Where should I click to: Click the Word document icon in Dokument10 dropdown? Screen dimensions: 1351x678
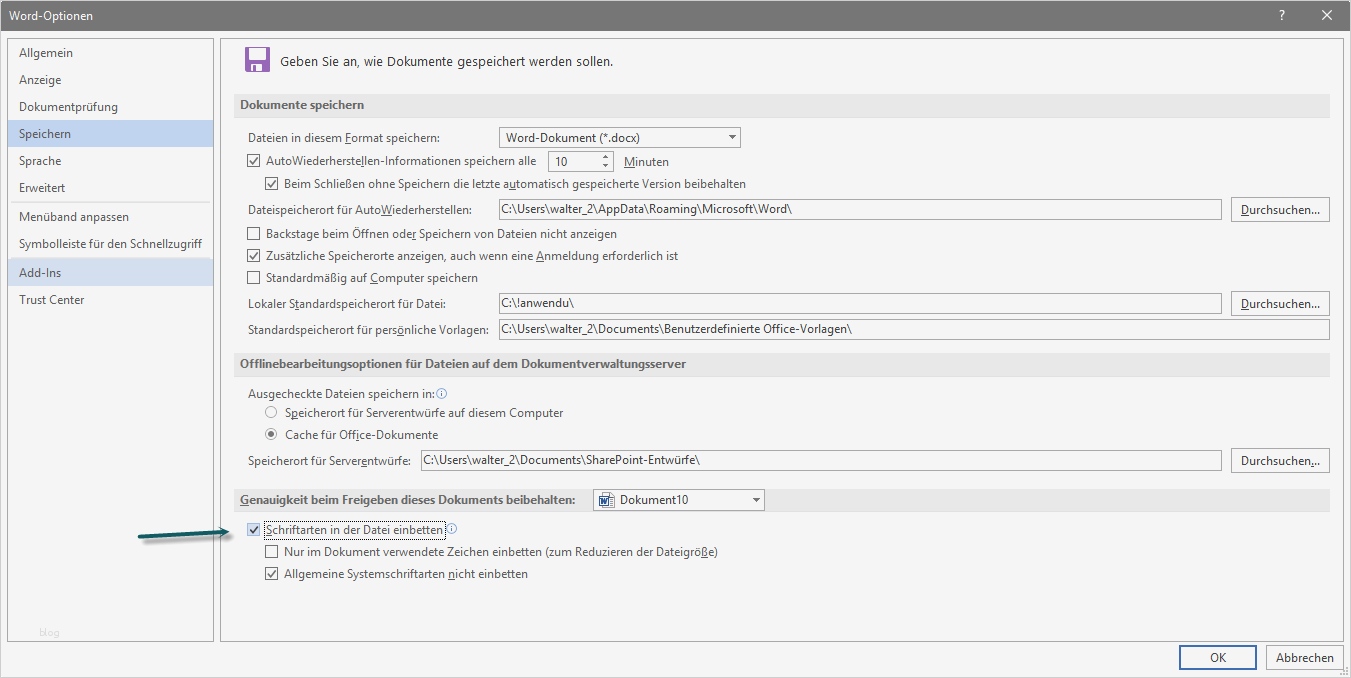pos(605,500)
